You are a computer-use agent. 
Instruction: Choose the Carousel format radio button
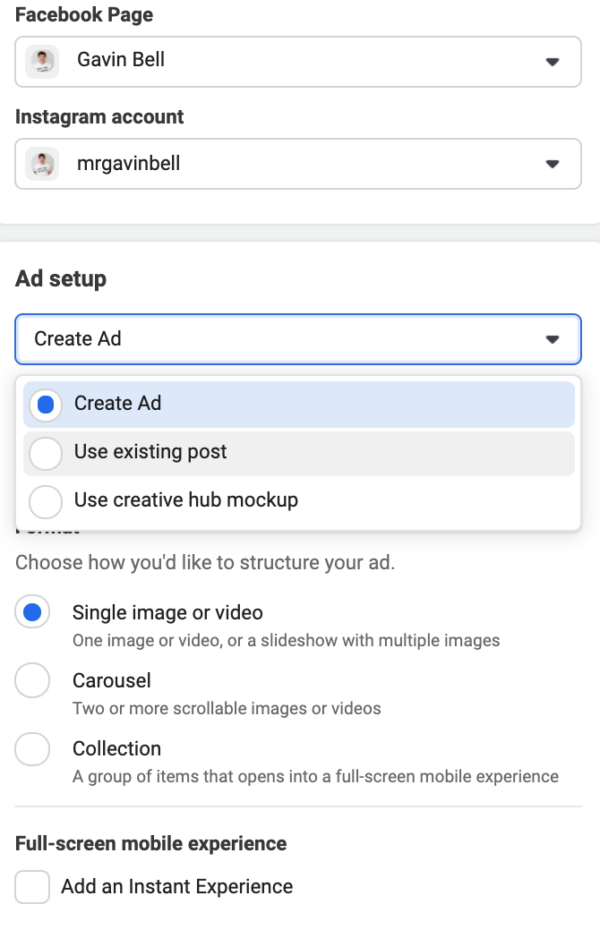[32, 680]
